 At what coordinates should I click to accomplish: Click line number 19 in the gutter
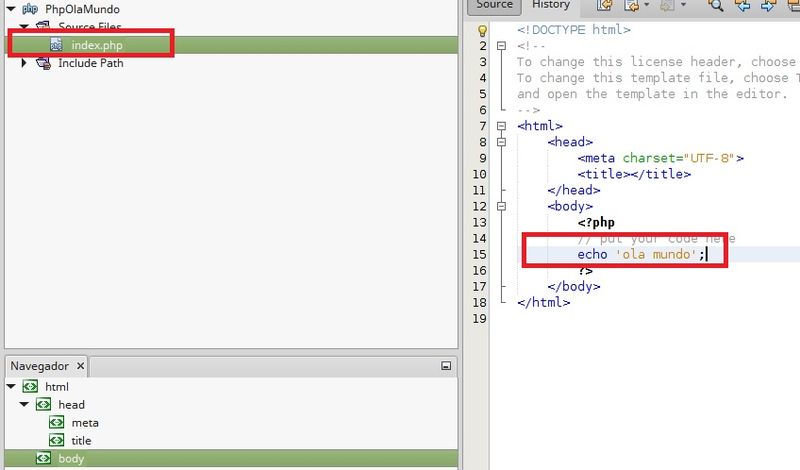coord(479,318)
